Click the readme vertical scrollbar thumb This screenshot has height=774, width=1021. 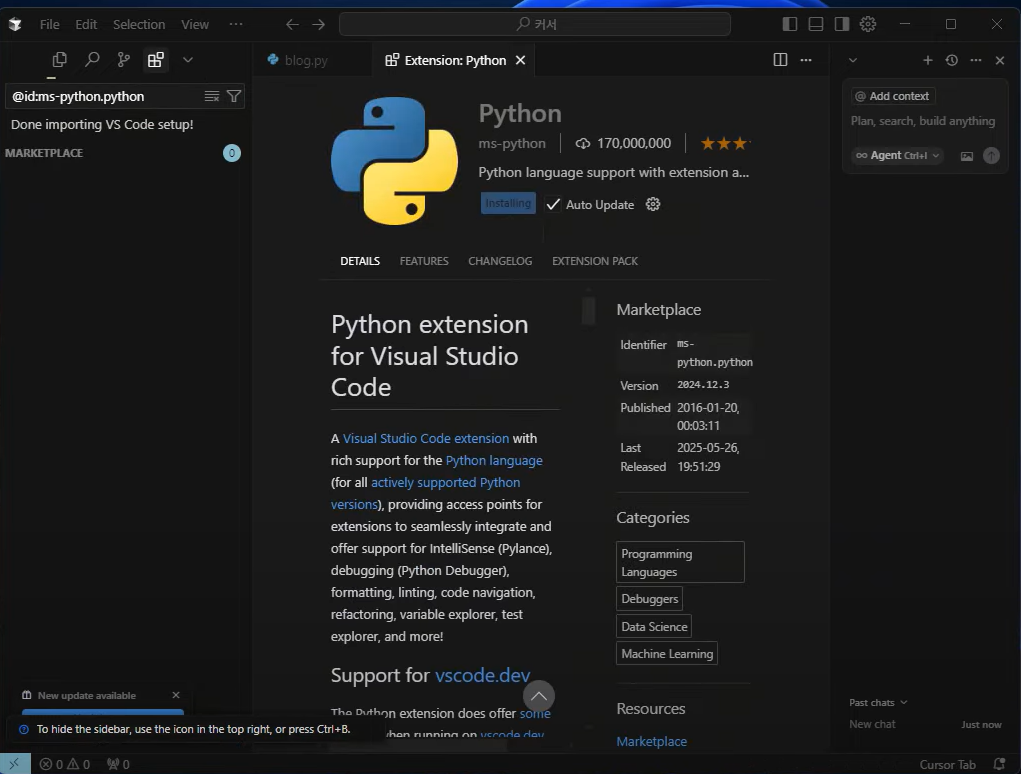tap(589, 310)
